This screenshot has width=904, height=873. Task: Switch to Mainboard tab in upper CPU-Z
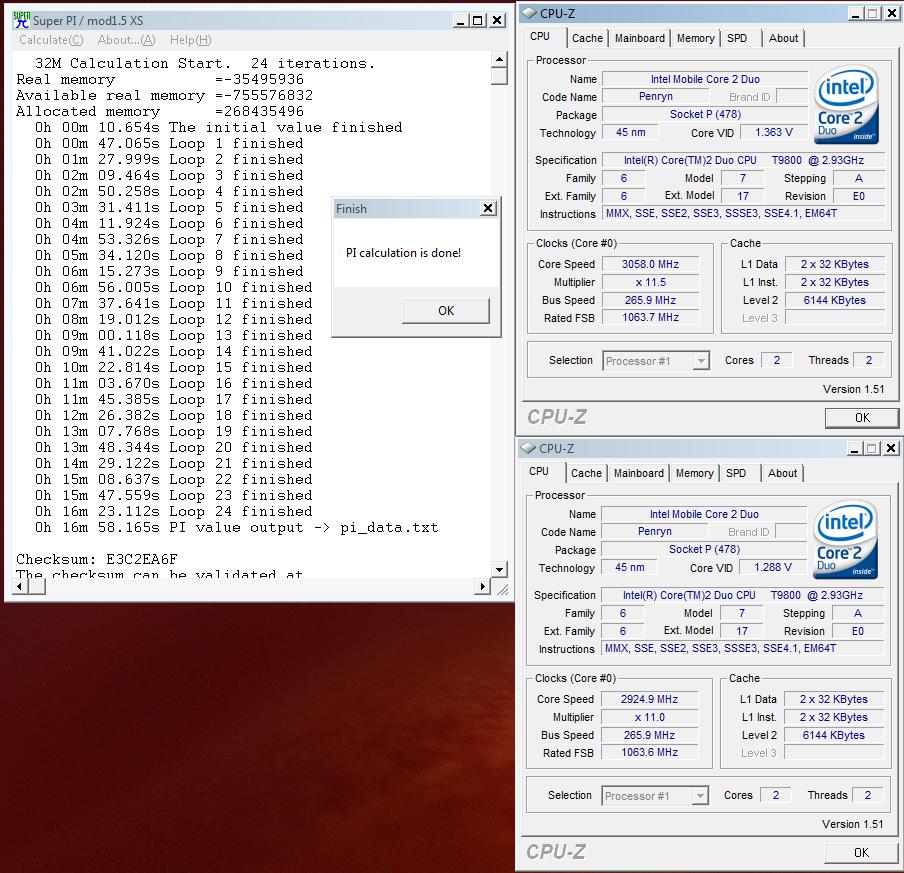[639, 38]
